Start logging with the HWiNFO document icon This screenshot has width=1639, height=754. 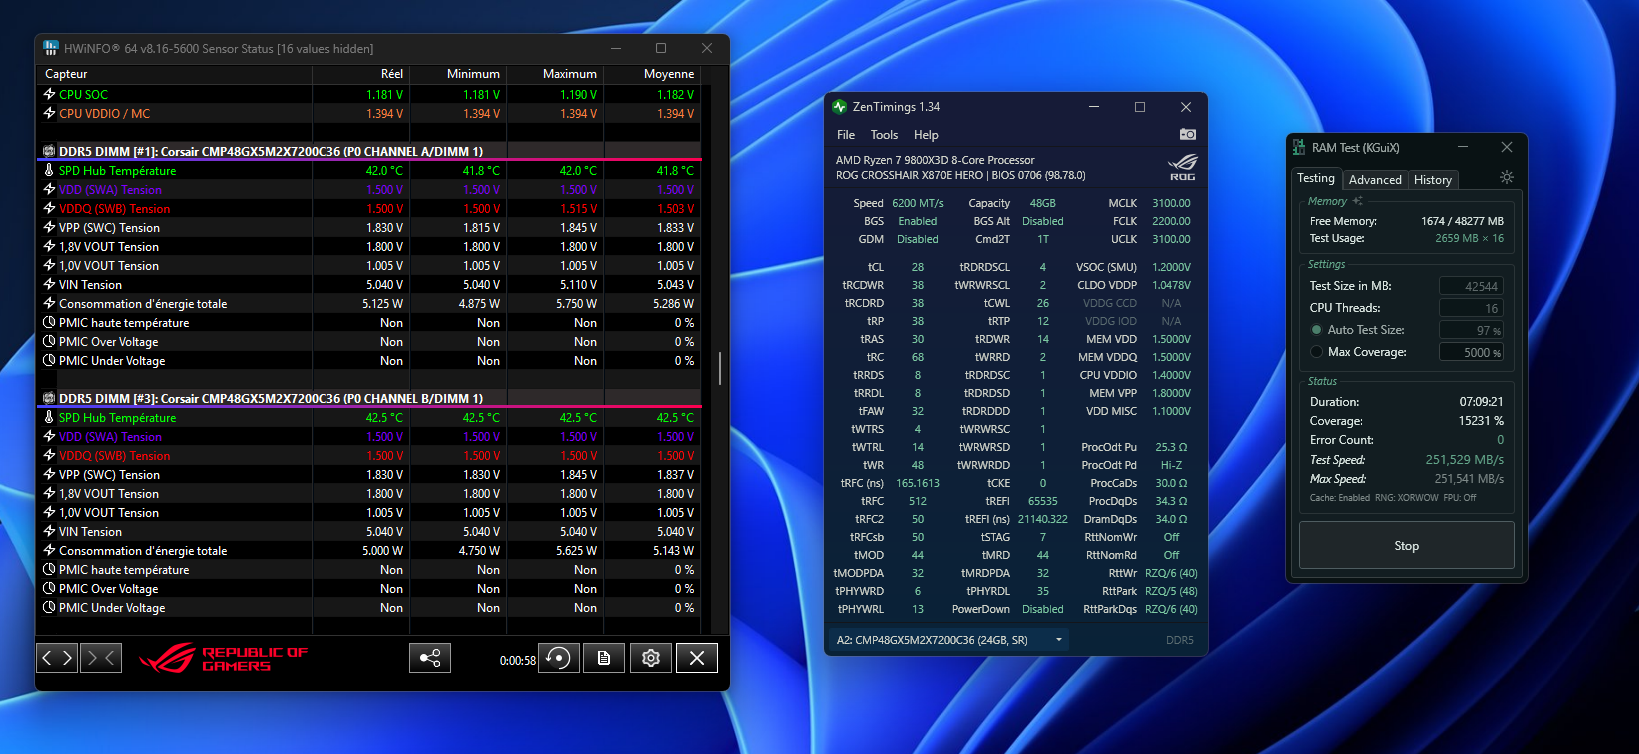(604, 658)
